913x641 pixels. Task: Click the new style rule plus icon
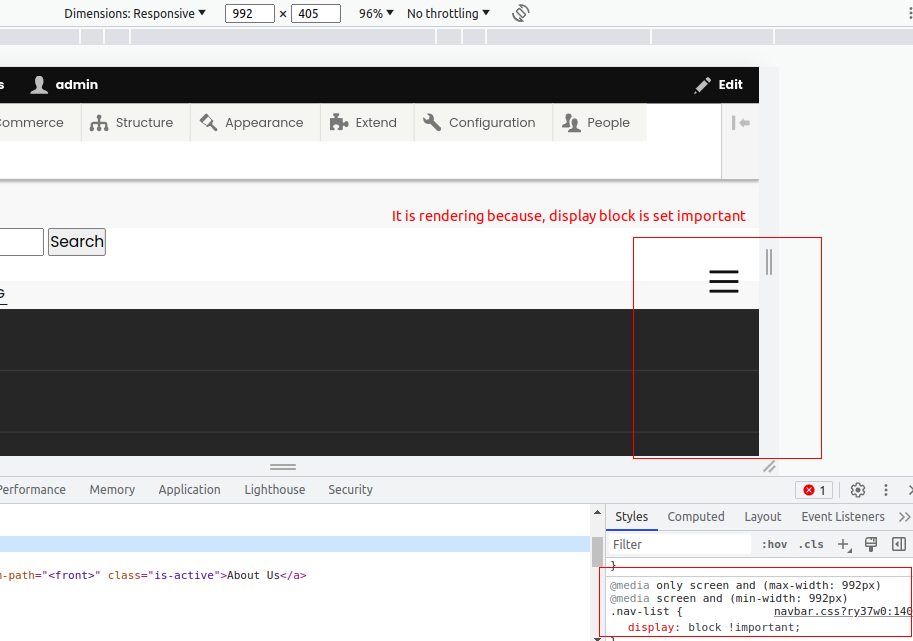click(844, 545)
